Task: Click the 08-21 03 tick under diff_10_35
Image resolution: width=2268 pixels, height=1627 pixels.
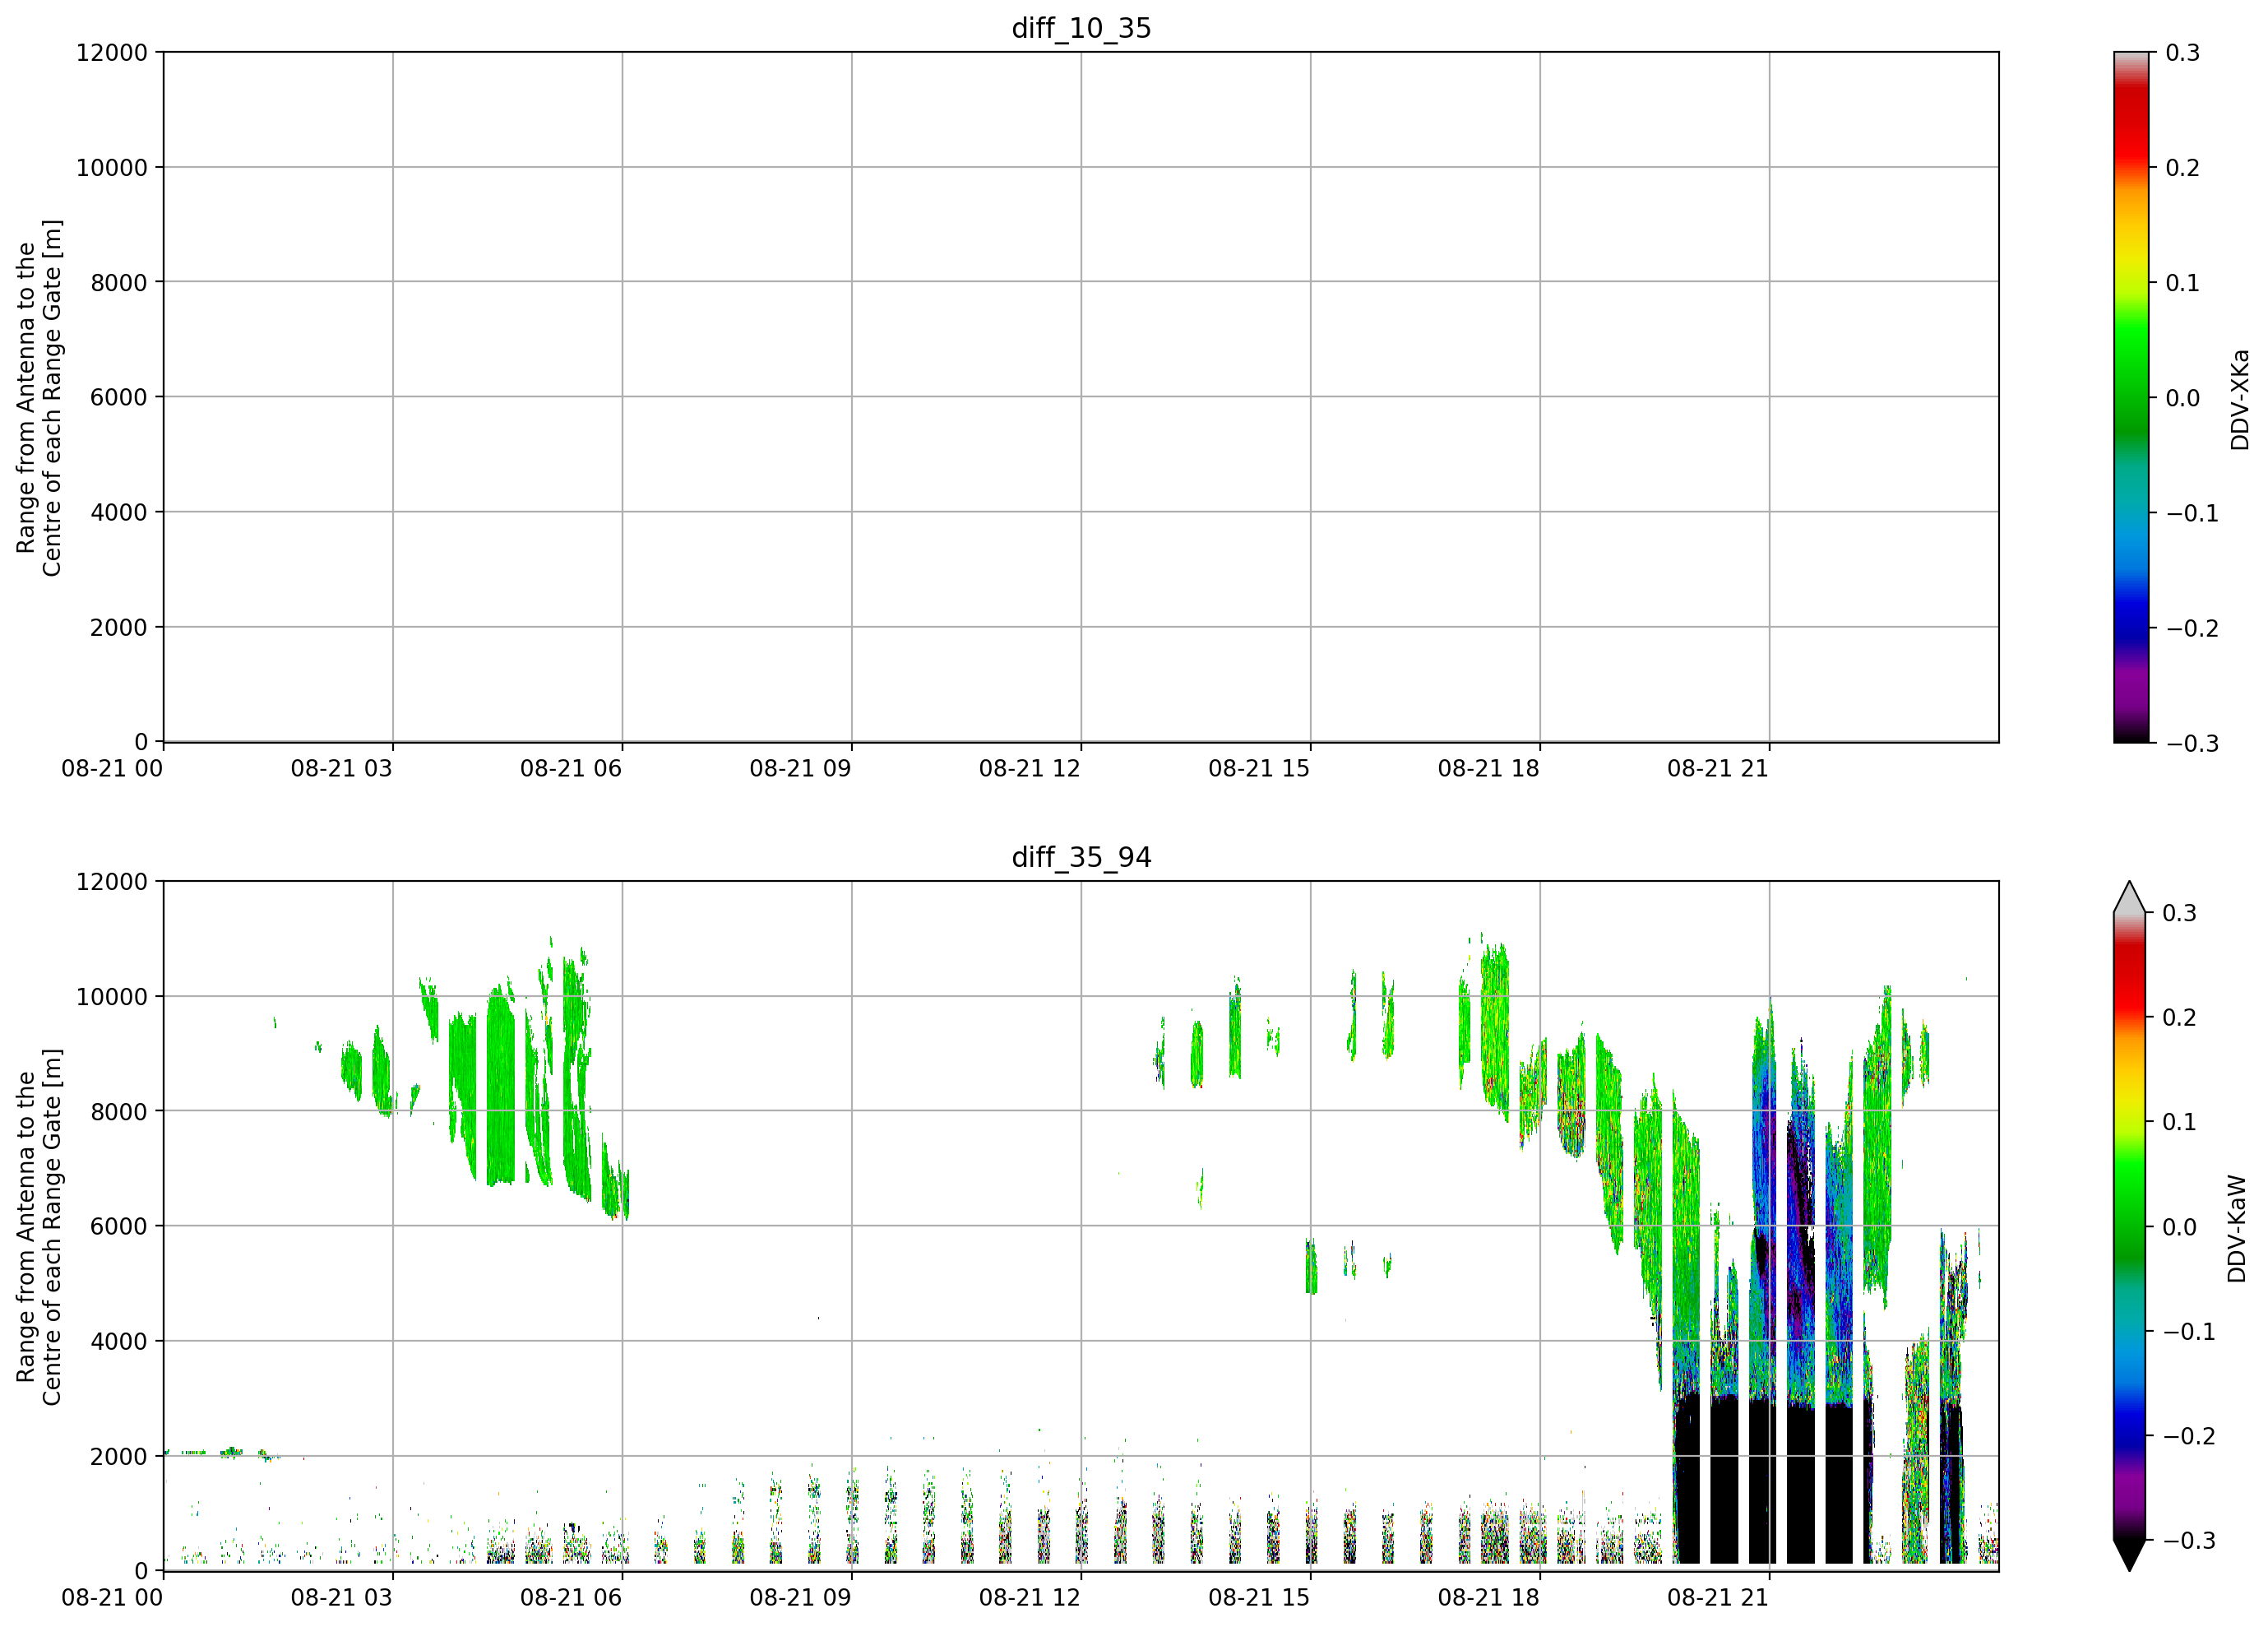Action: (342, 768)
